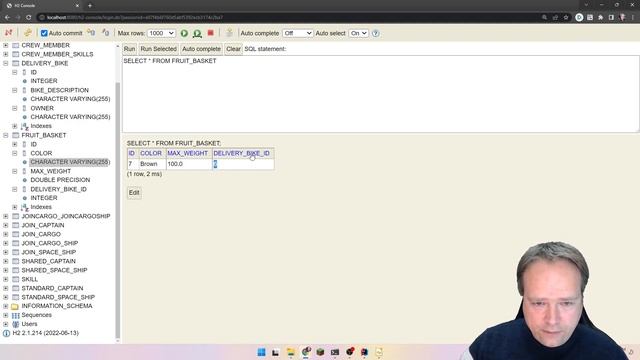Open the Auto complete Off dropdown
The image size is (640, 360).
298,33
